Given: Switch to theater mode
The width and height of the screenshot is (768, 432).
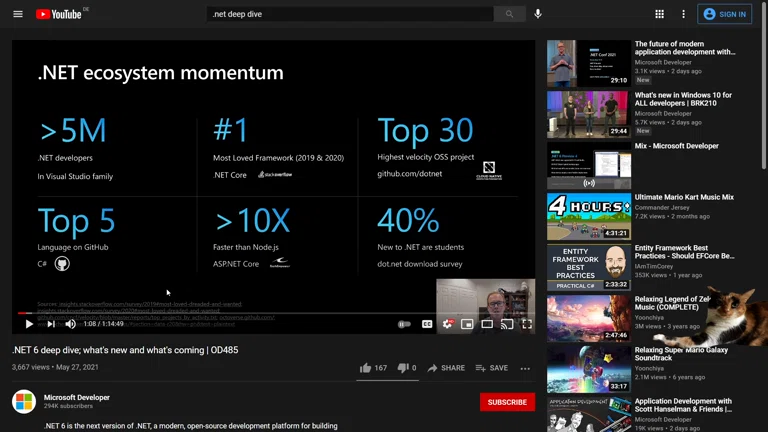Looking at the screenshot, I should pos(487,324).
